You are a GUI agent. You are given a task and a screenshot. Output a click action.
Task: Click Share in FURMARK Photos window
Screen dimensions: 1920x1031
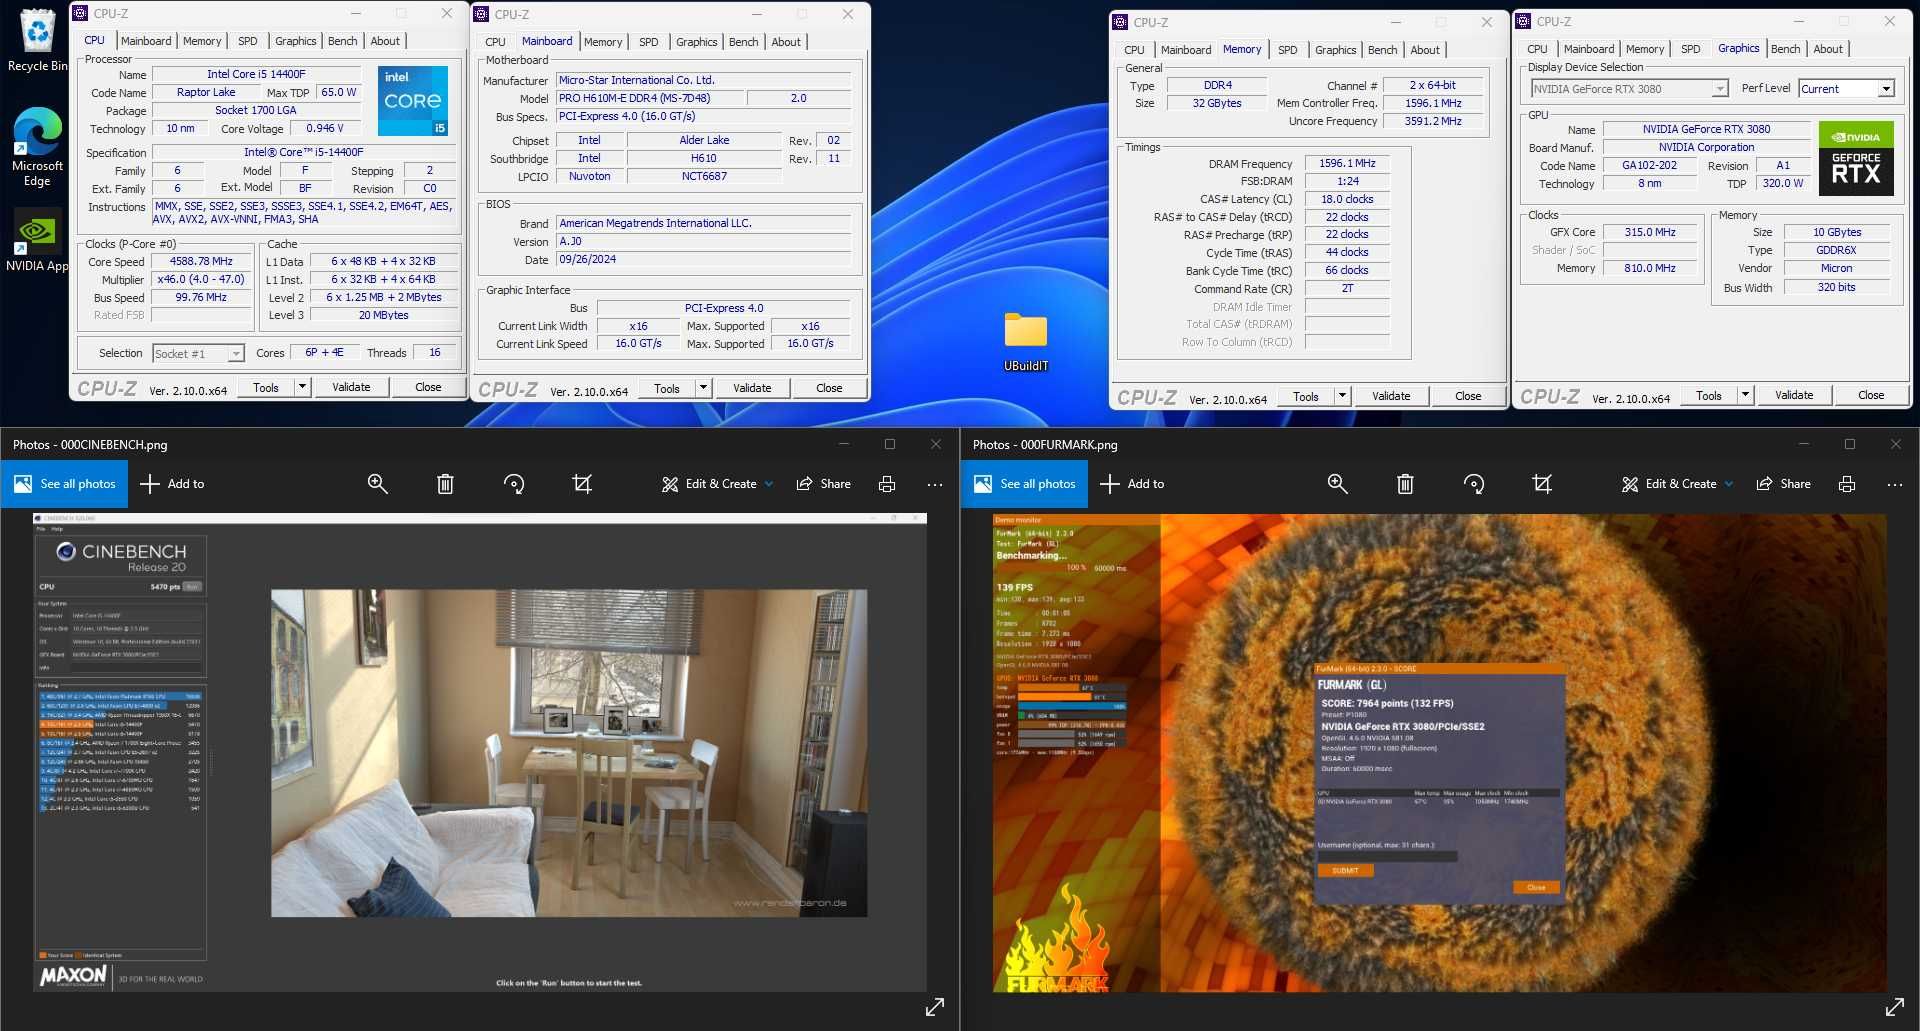click(1783, 484)
